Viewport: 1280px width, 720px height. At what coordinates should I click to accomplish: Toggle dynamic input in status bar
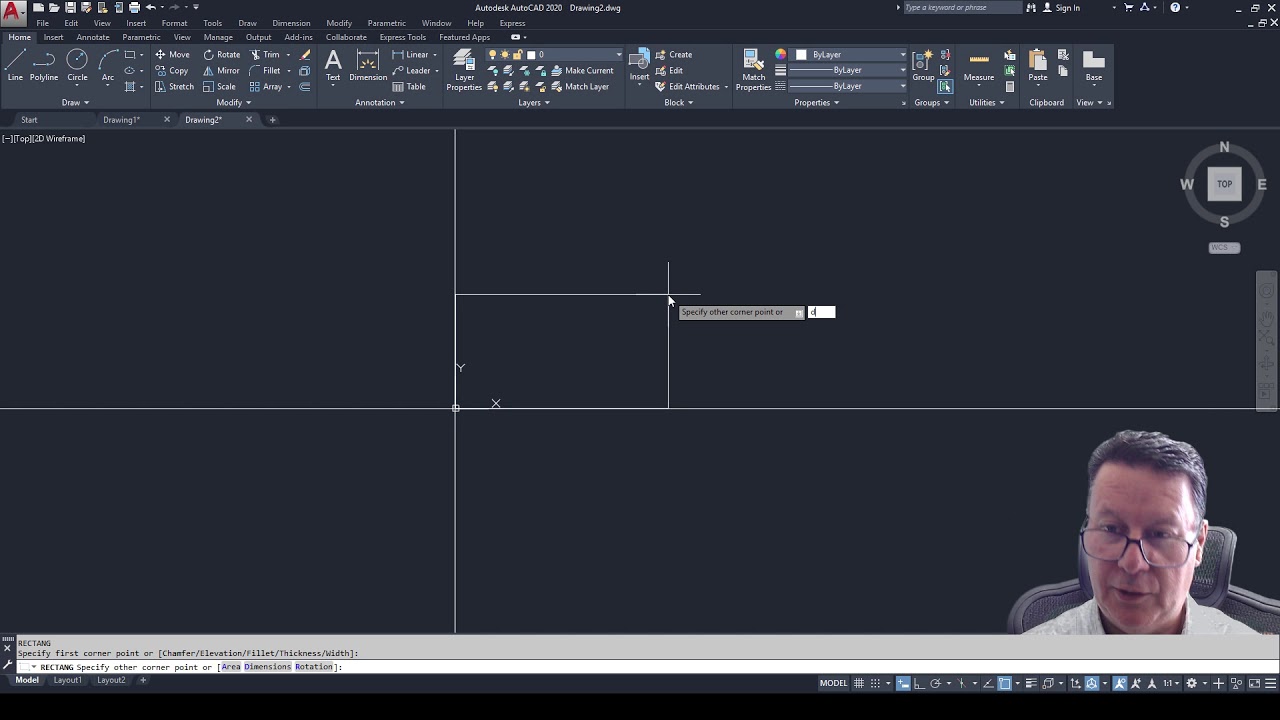[903, 684]
